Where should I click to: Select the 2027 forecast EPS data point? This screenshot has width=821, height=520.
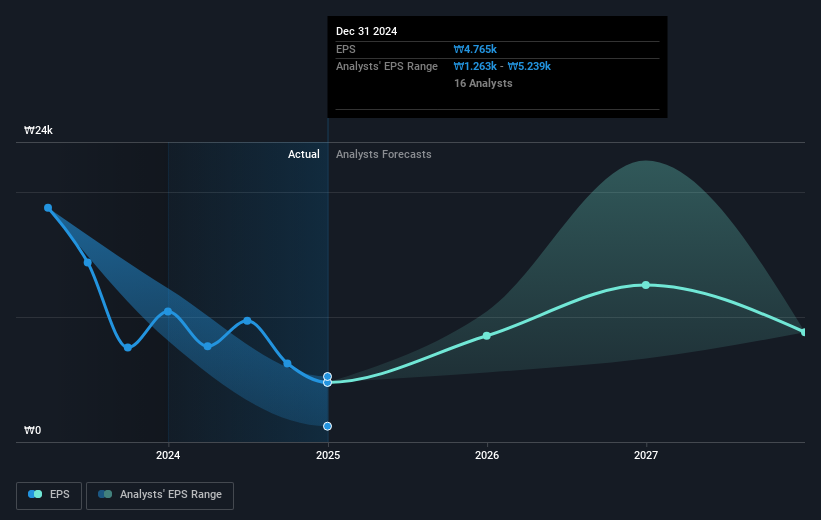[x=646, y=285]
